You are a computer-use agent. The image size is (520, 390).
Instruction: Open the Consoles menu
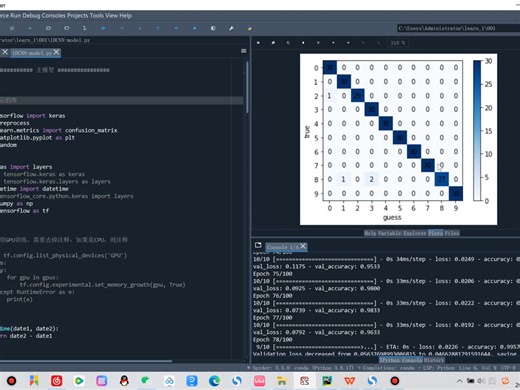[x=53, y=16]
